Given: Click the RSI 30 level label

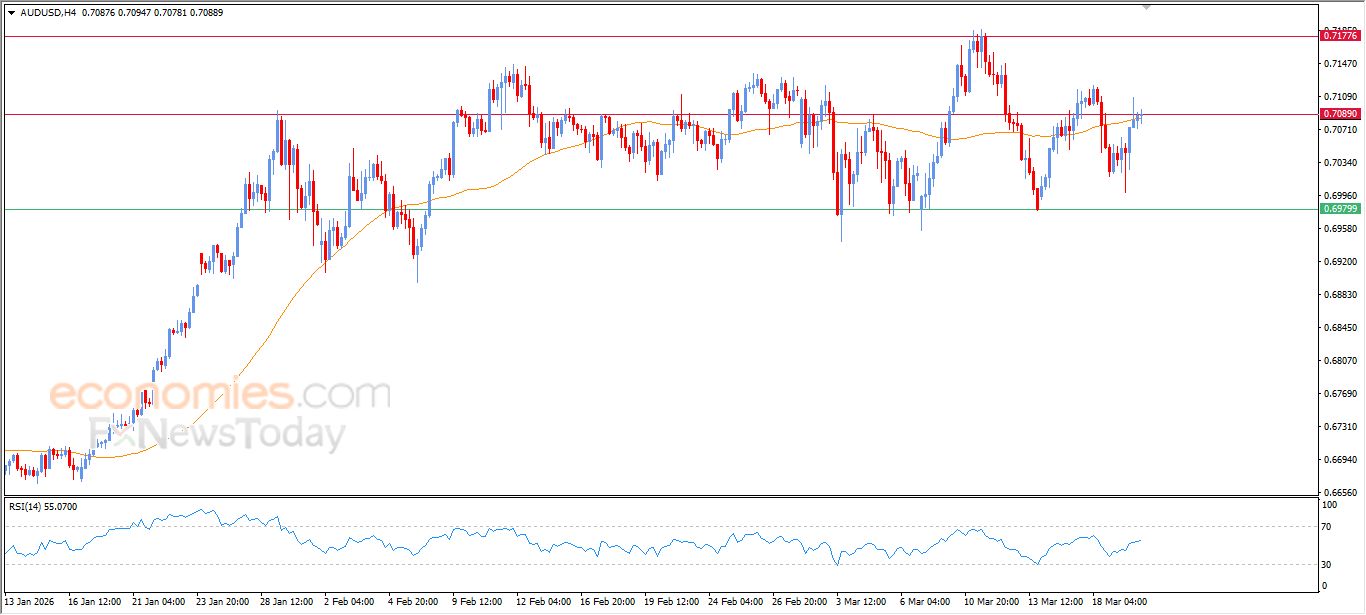Looking at the screenshot, I should tap(1326, 565).
